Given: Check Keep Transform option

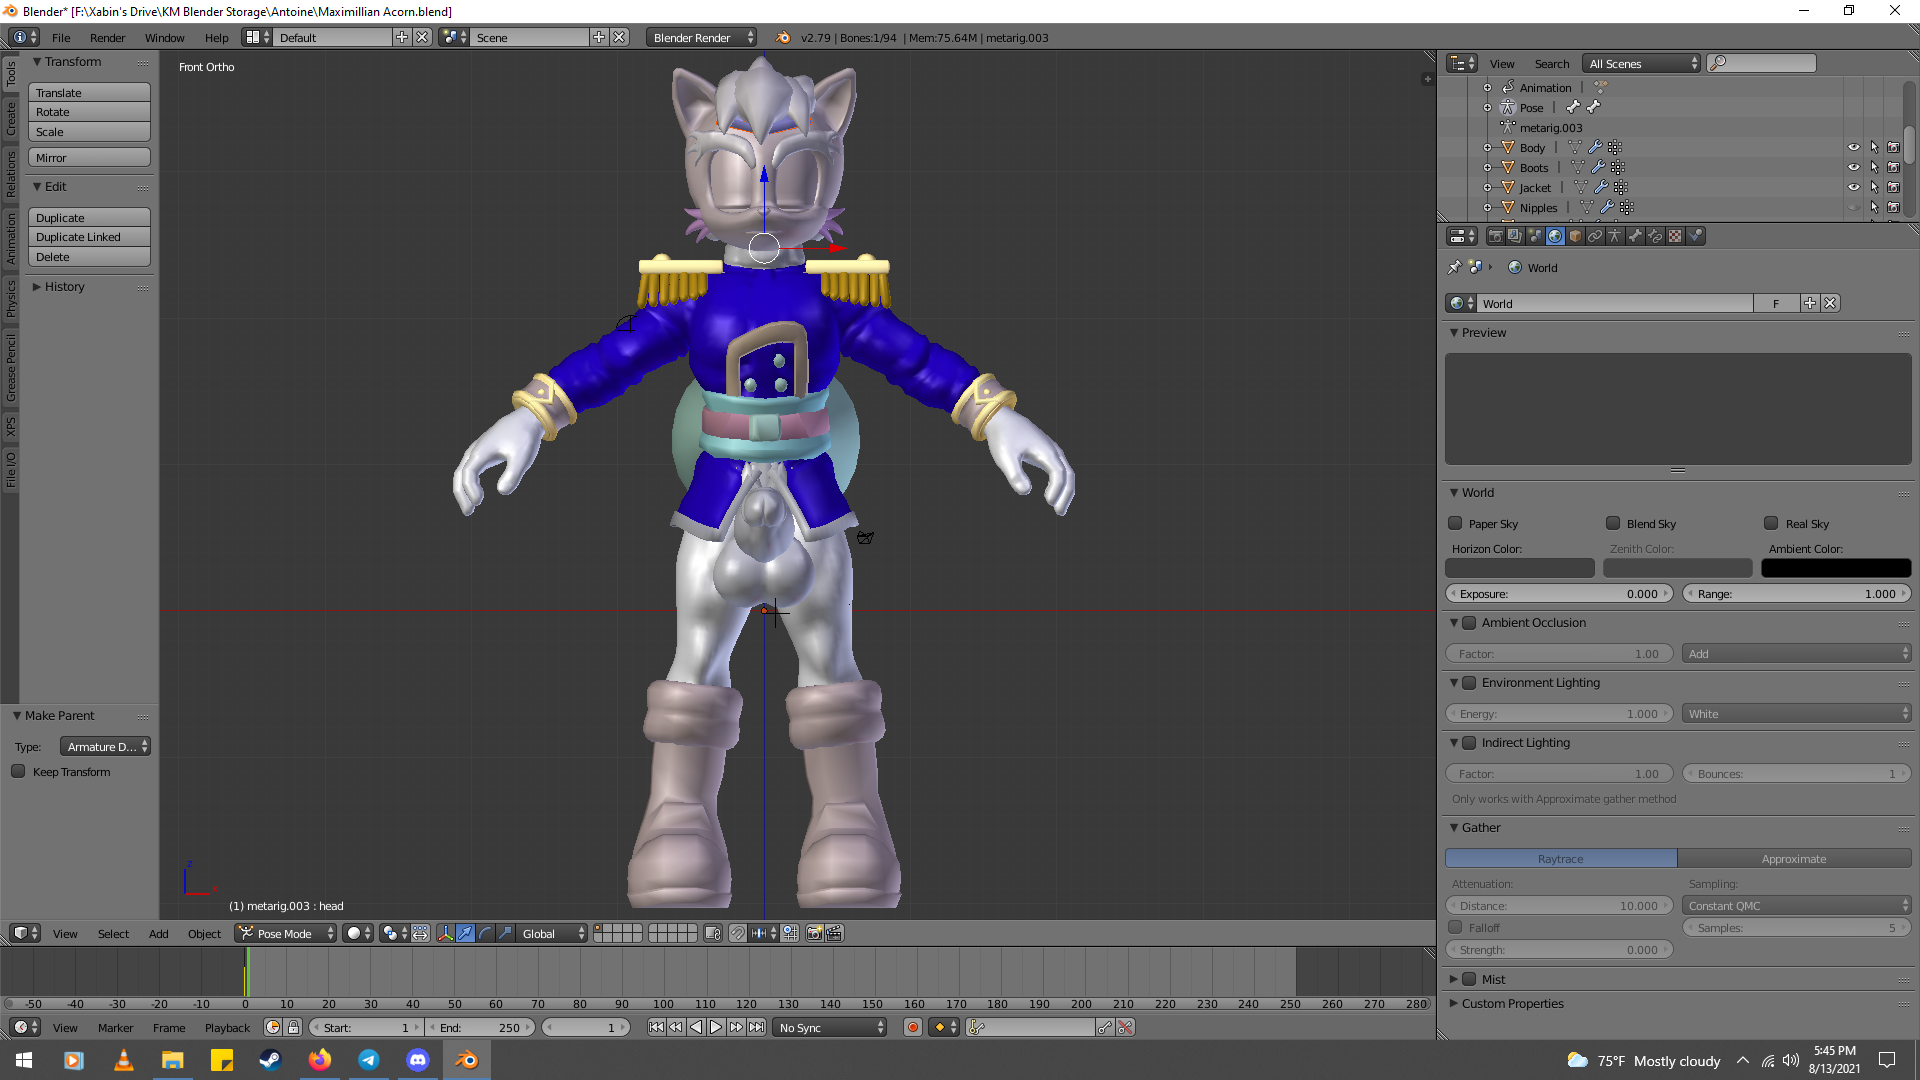Looking at the screenshot, I should 18,771.
